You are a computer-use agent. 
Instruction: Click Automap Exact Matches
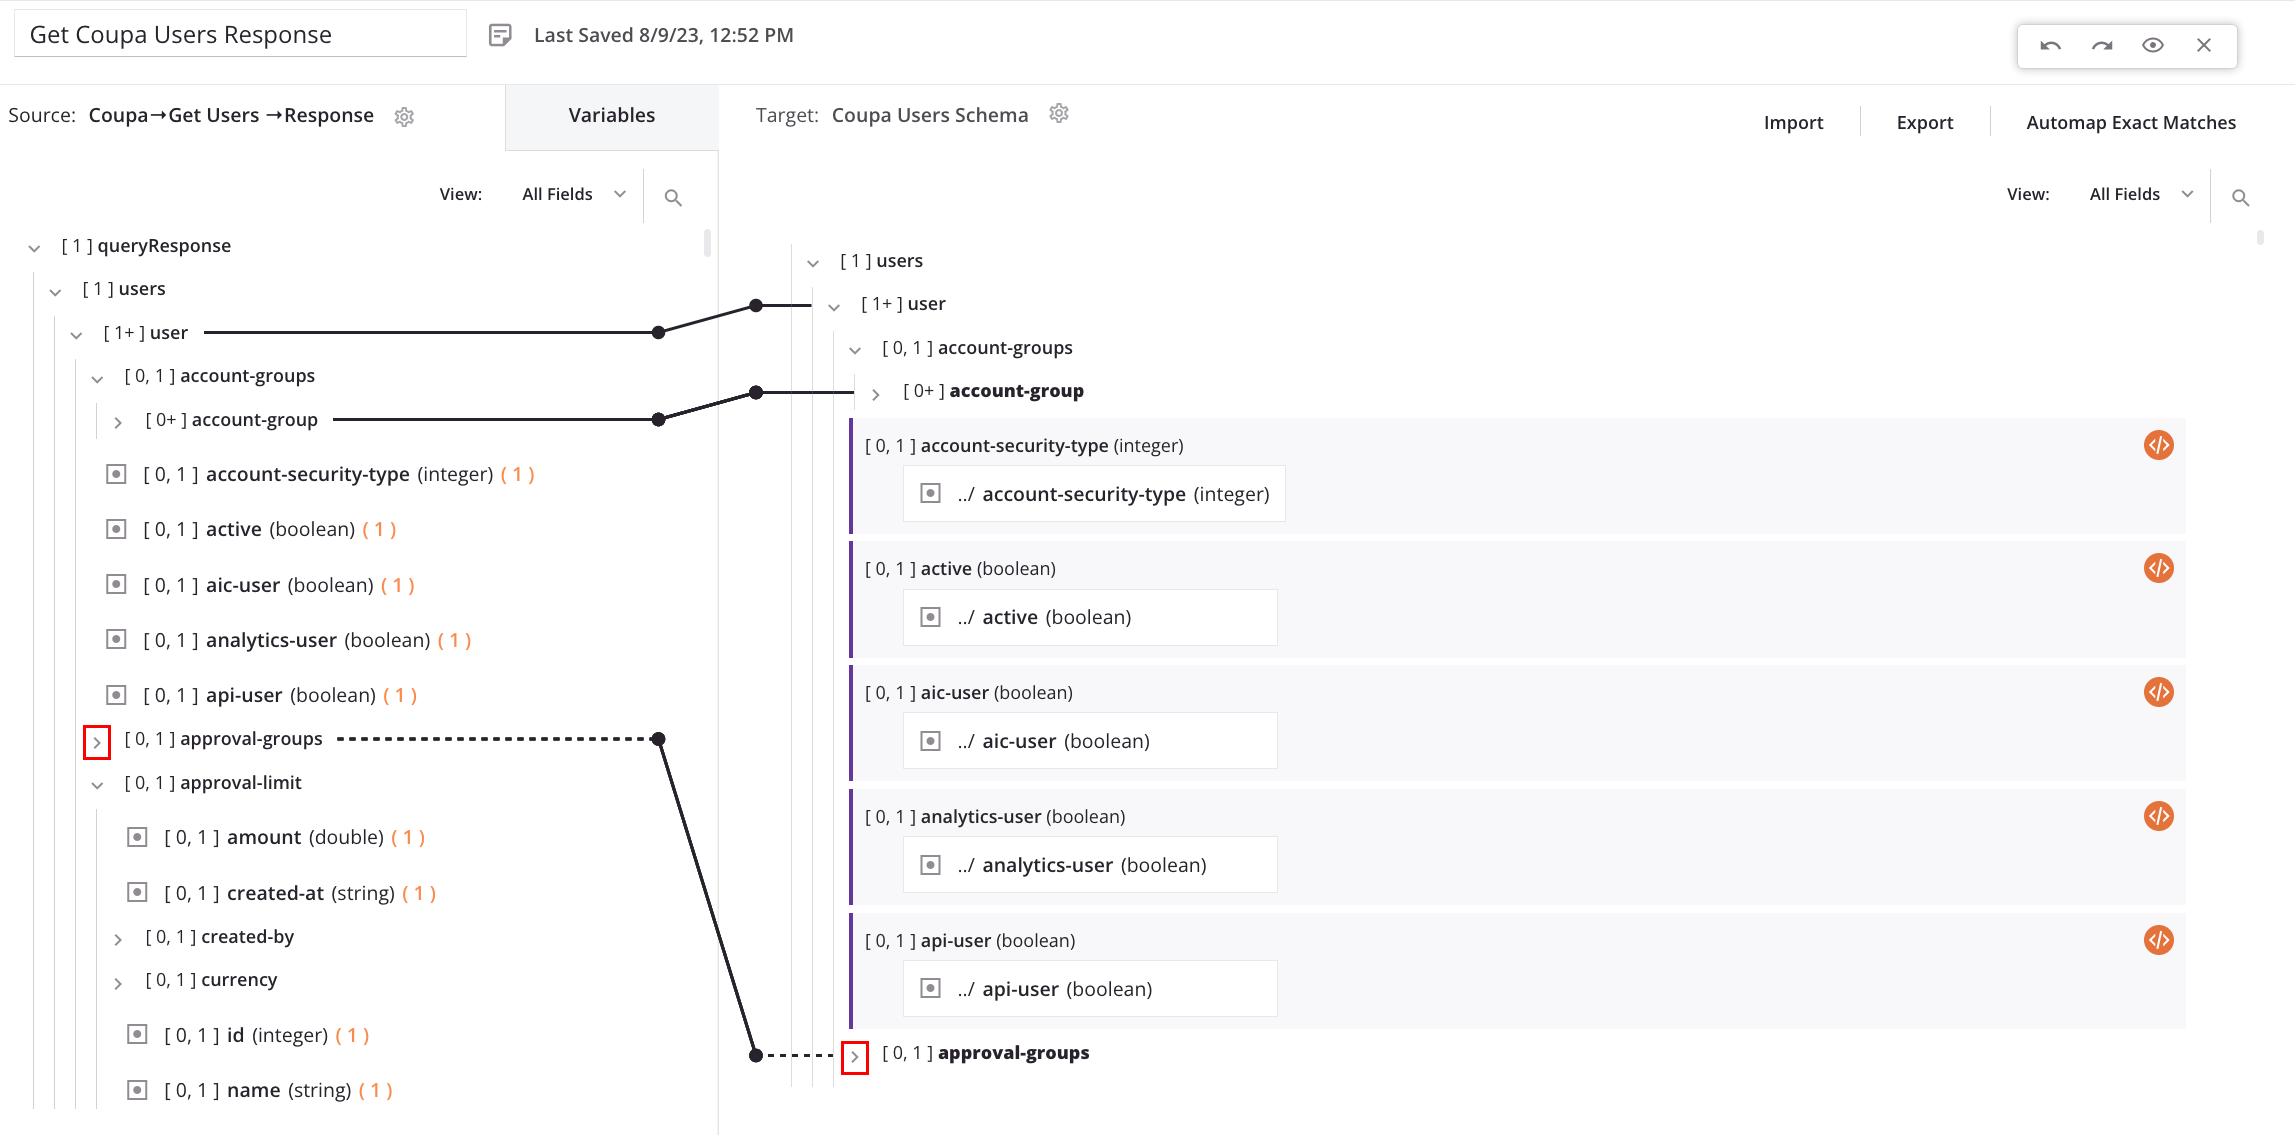[x=2130, y=122]
